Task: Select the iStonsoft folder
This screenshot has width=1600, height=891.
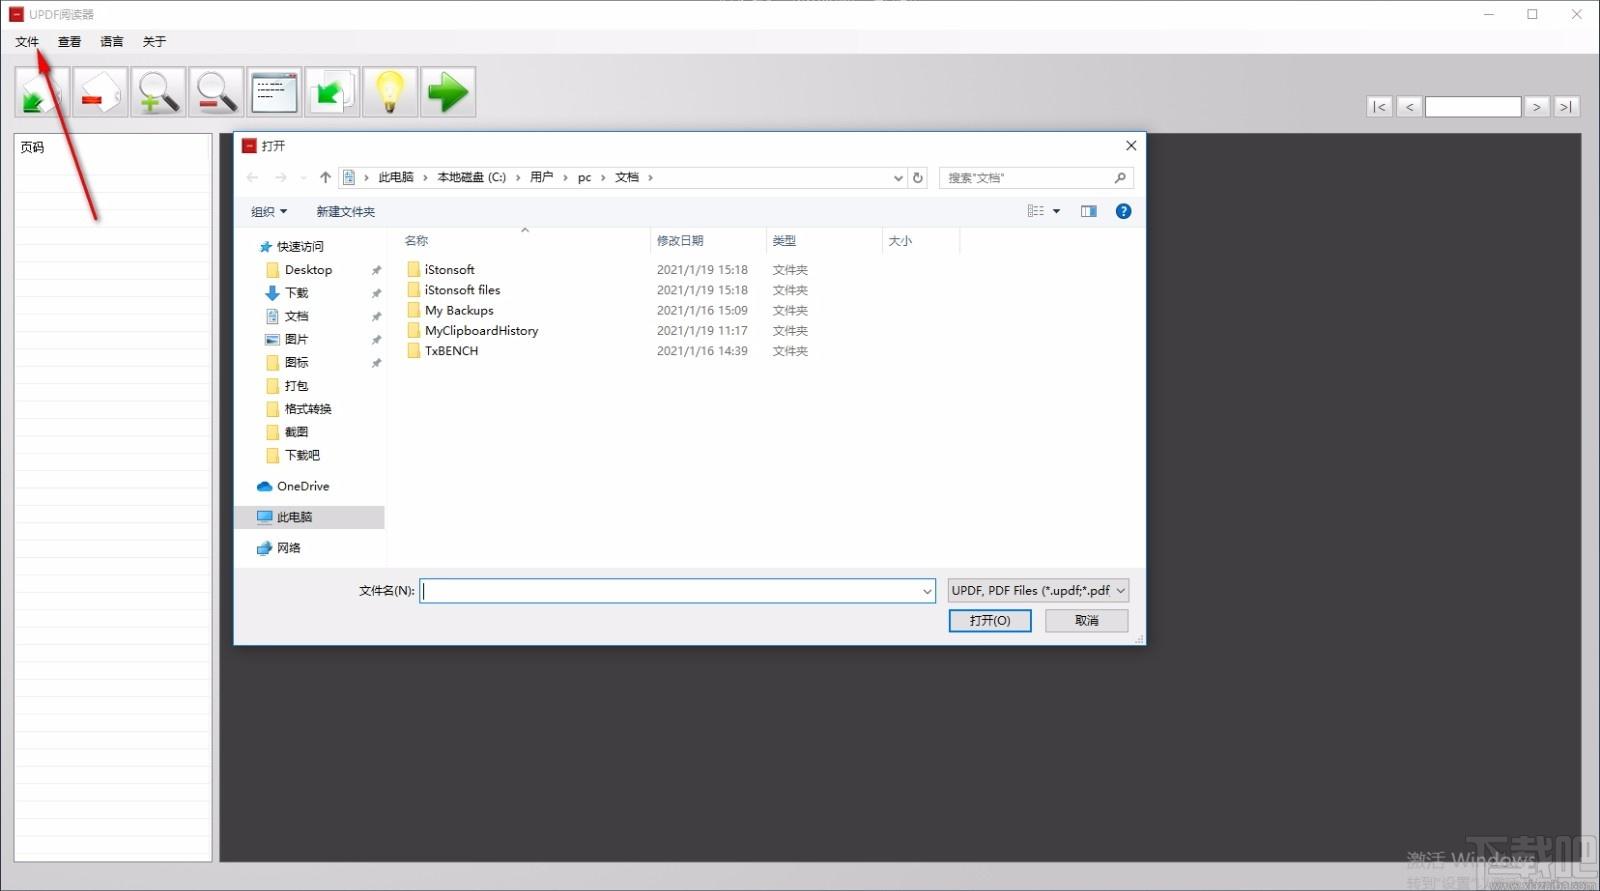Action: (449, 270)
